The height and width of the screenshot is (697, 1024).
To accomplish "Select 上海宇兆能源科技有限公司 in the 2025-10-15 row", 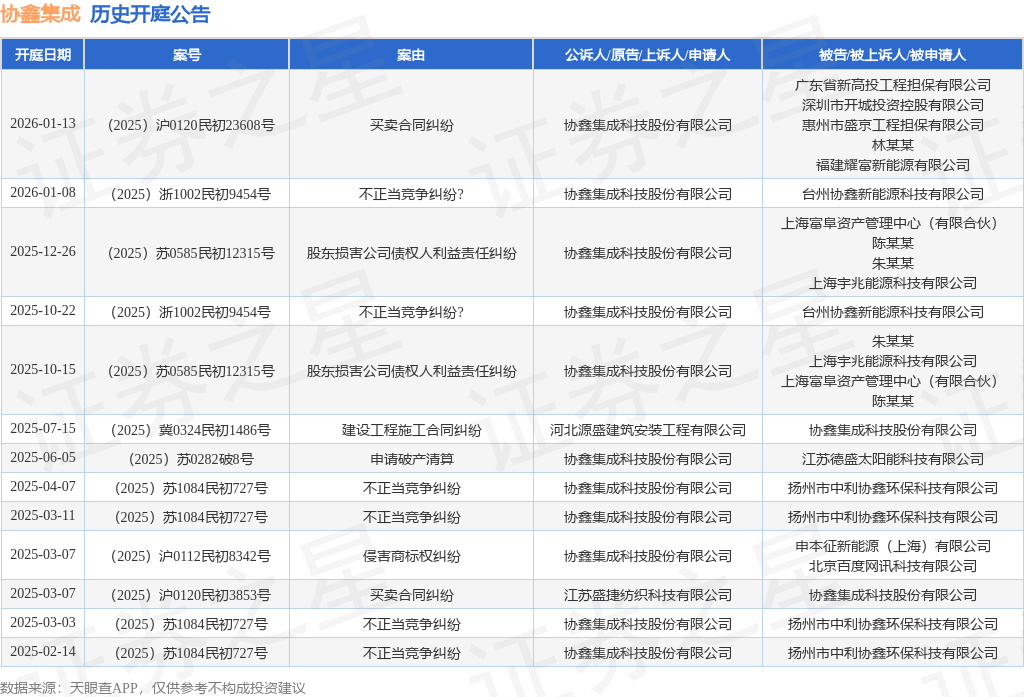I will pyautogui.click(x=893, y=361).
